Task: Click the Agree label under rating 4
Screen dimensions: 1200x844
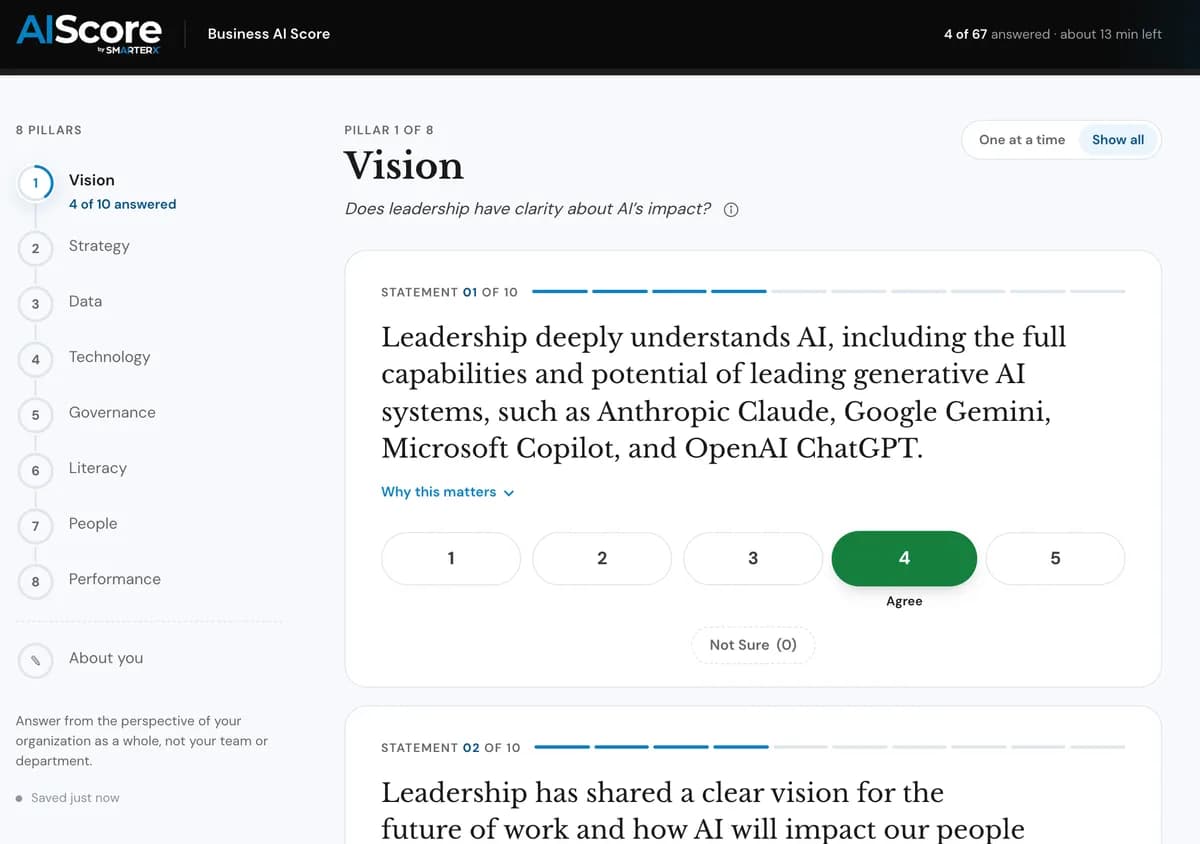Action: point(904,601)
